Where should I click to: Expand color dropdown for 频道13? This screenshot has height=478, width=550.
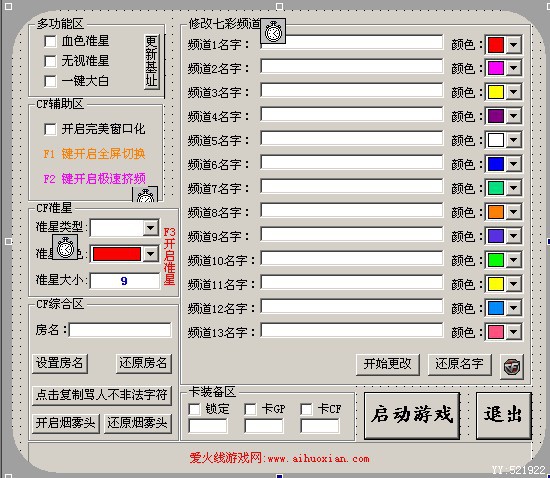(x=514, y=332)
